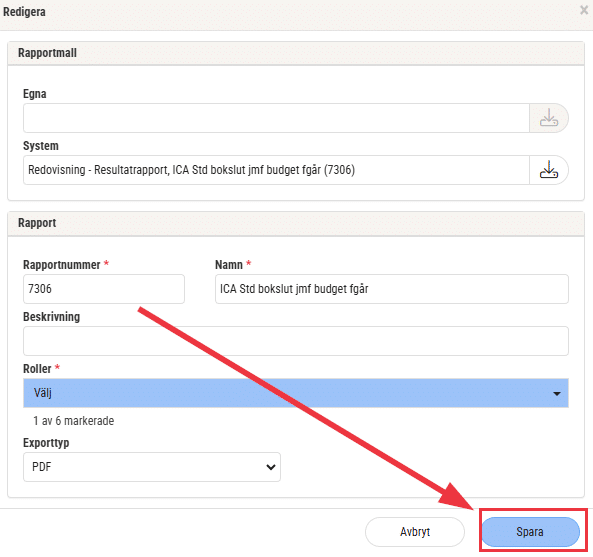Focus the empty Egna template field
Viewport: 593px width, 557px height.
[276, 118]
